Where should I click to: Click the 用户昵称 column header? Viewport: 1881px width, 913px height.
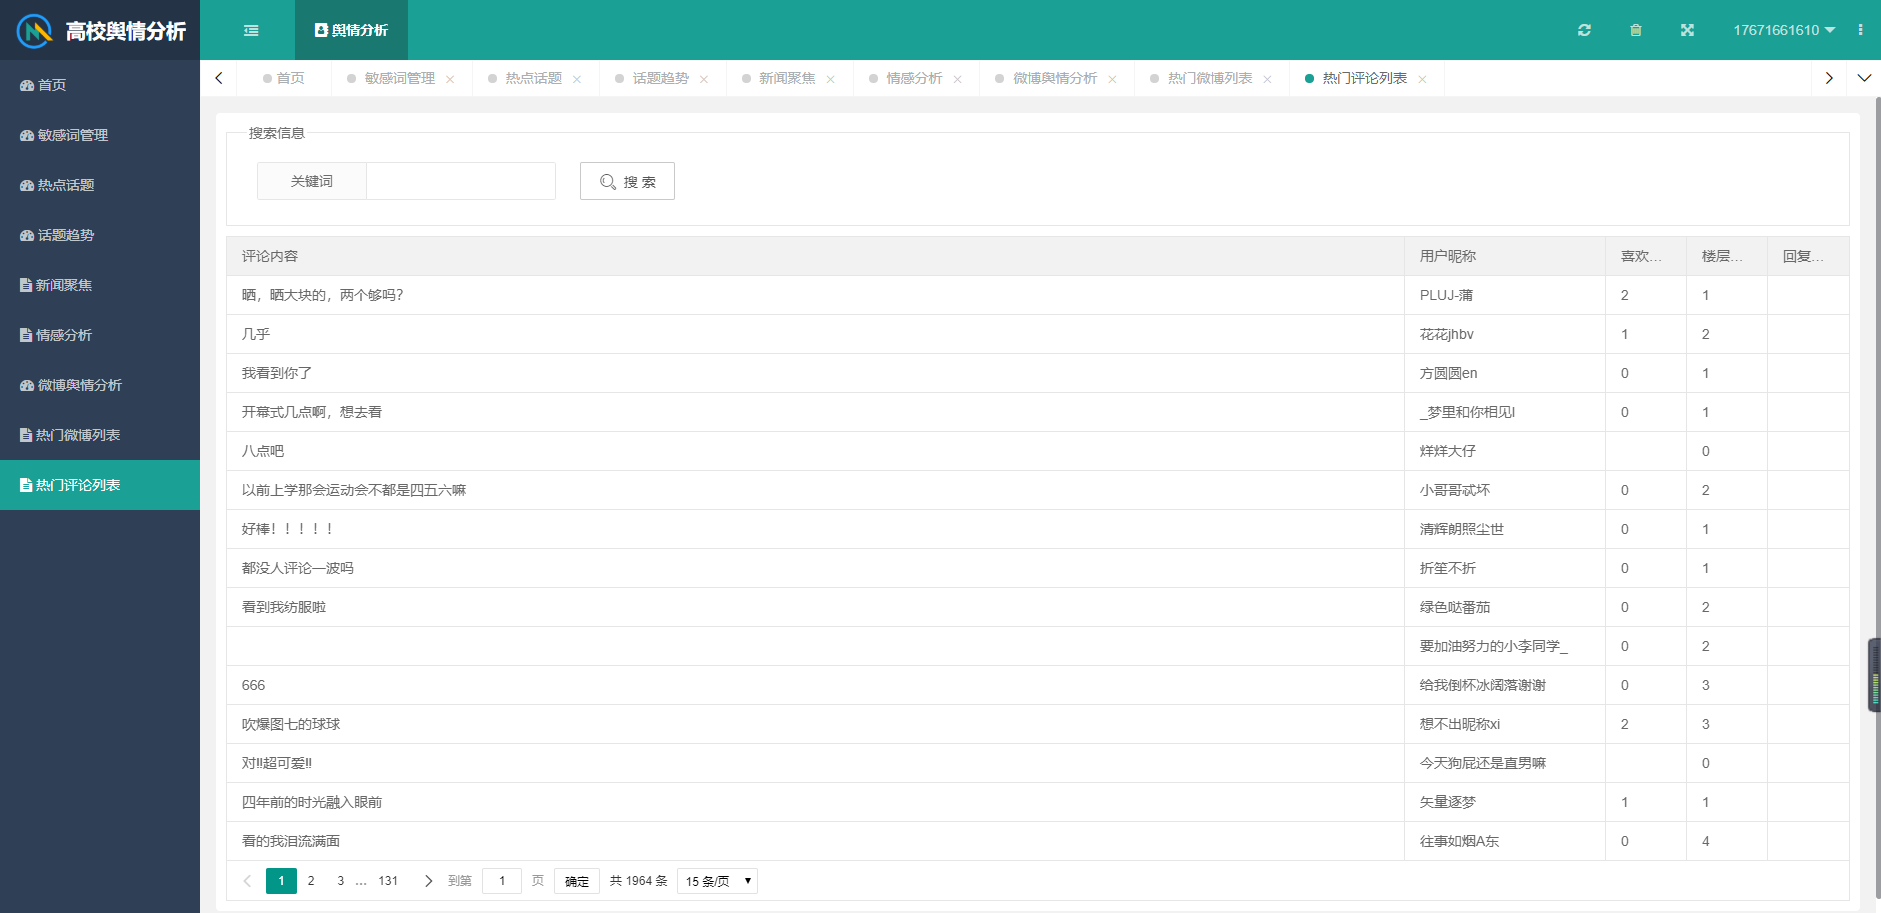tap(1505, 256)
